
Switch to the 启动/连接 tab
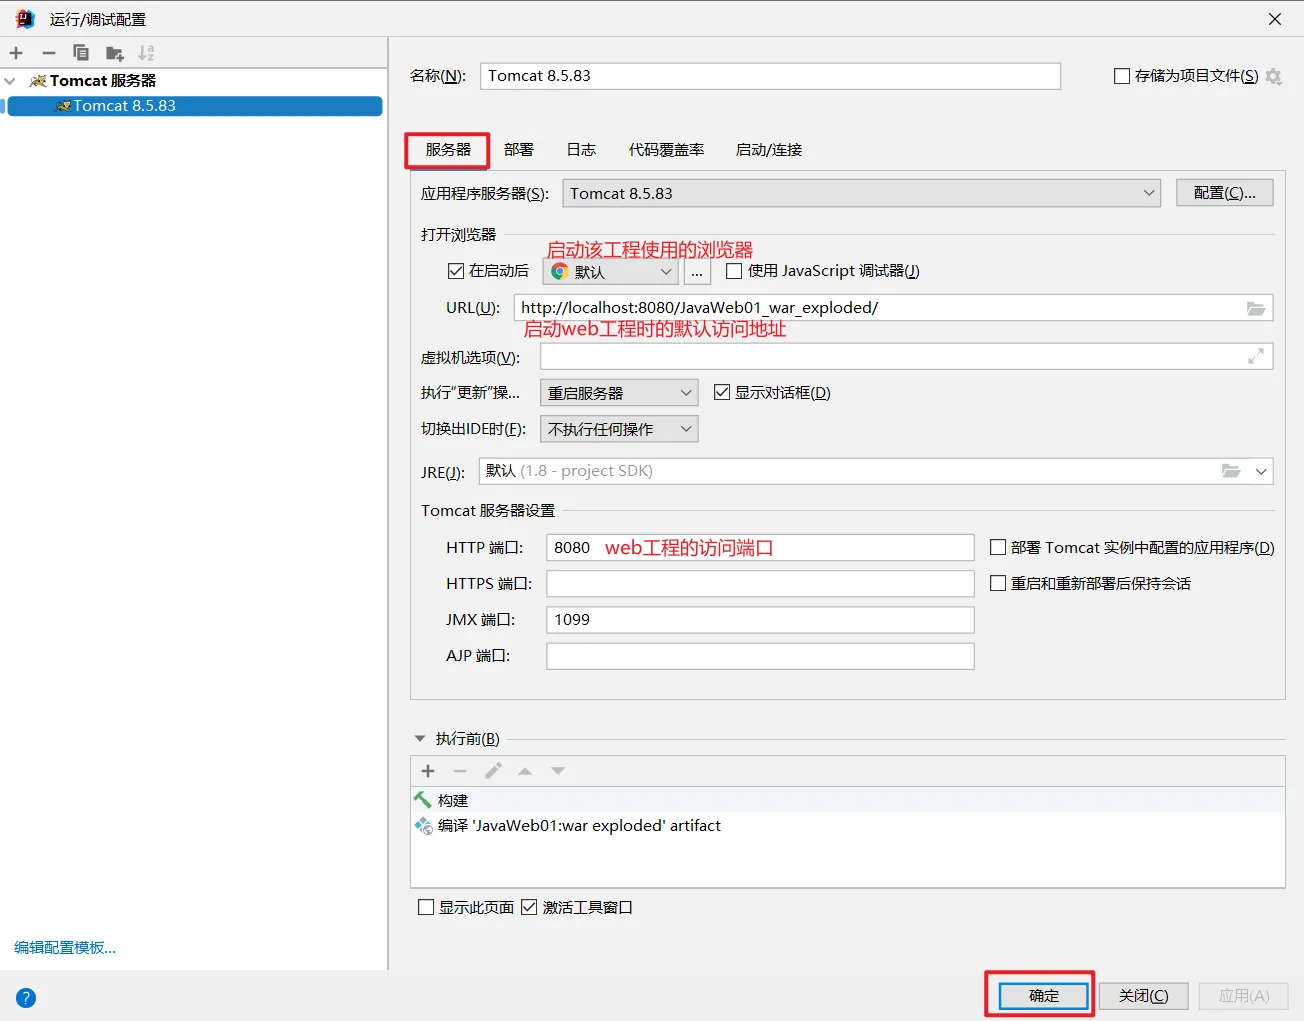pyautogui.click(x=769, y=150)
